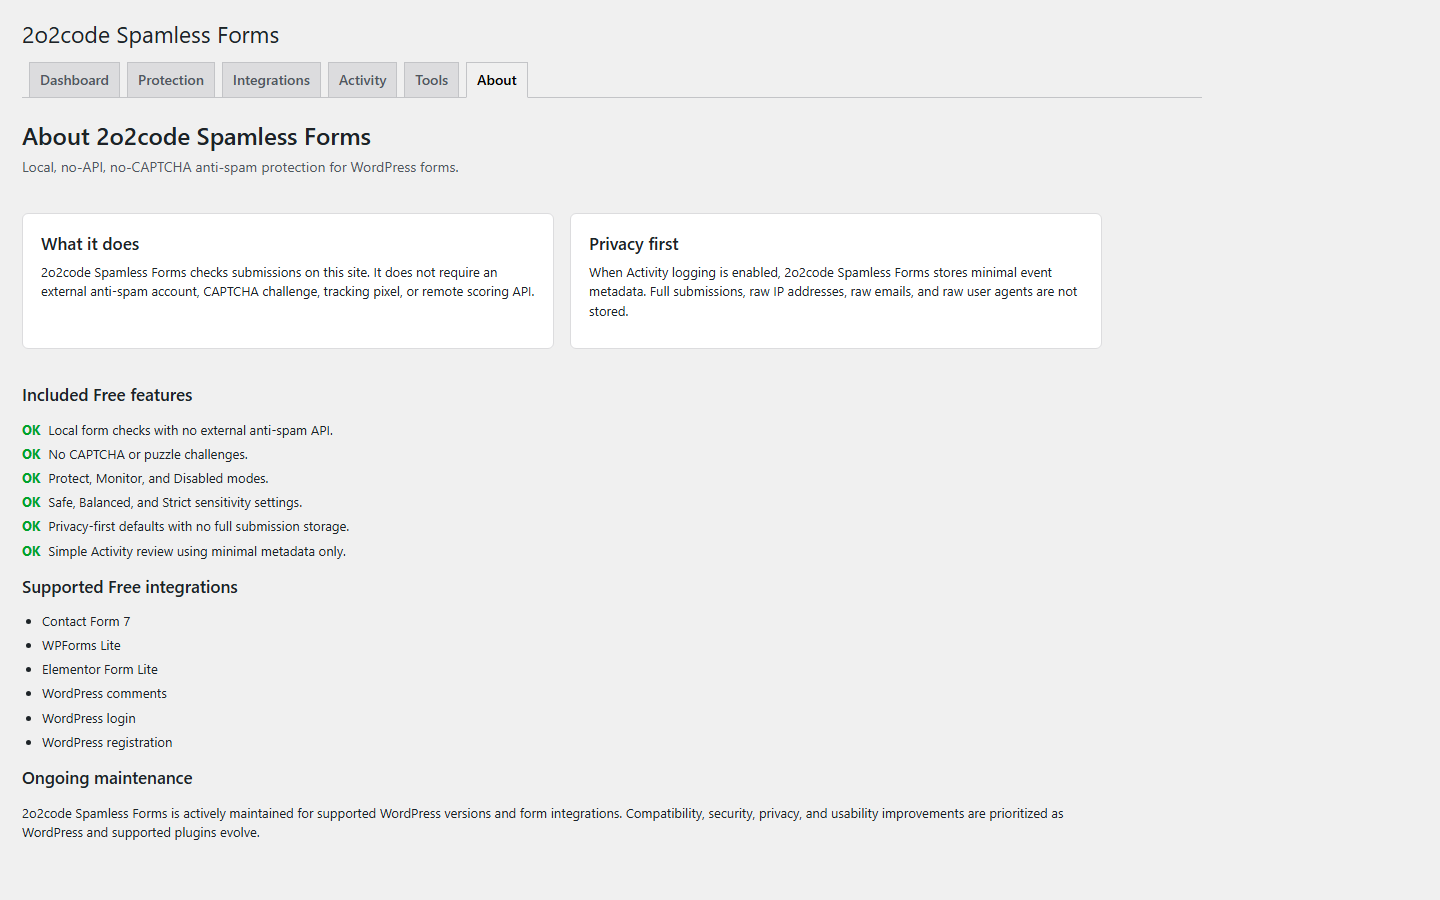Viewport: 1440px width, 900px height.
Task: Click 'Safe, Balanced, and Strict sensitivity settings.'
Action: pos(175,503)
